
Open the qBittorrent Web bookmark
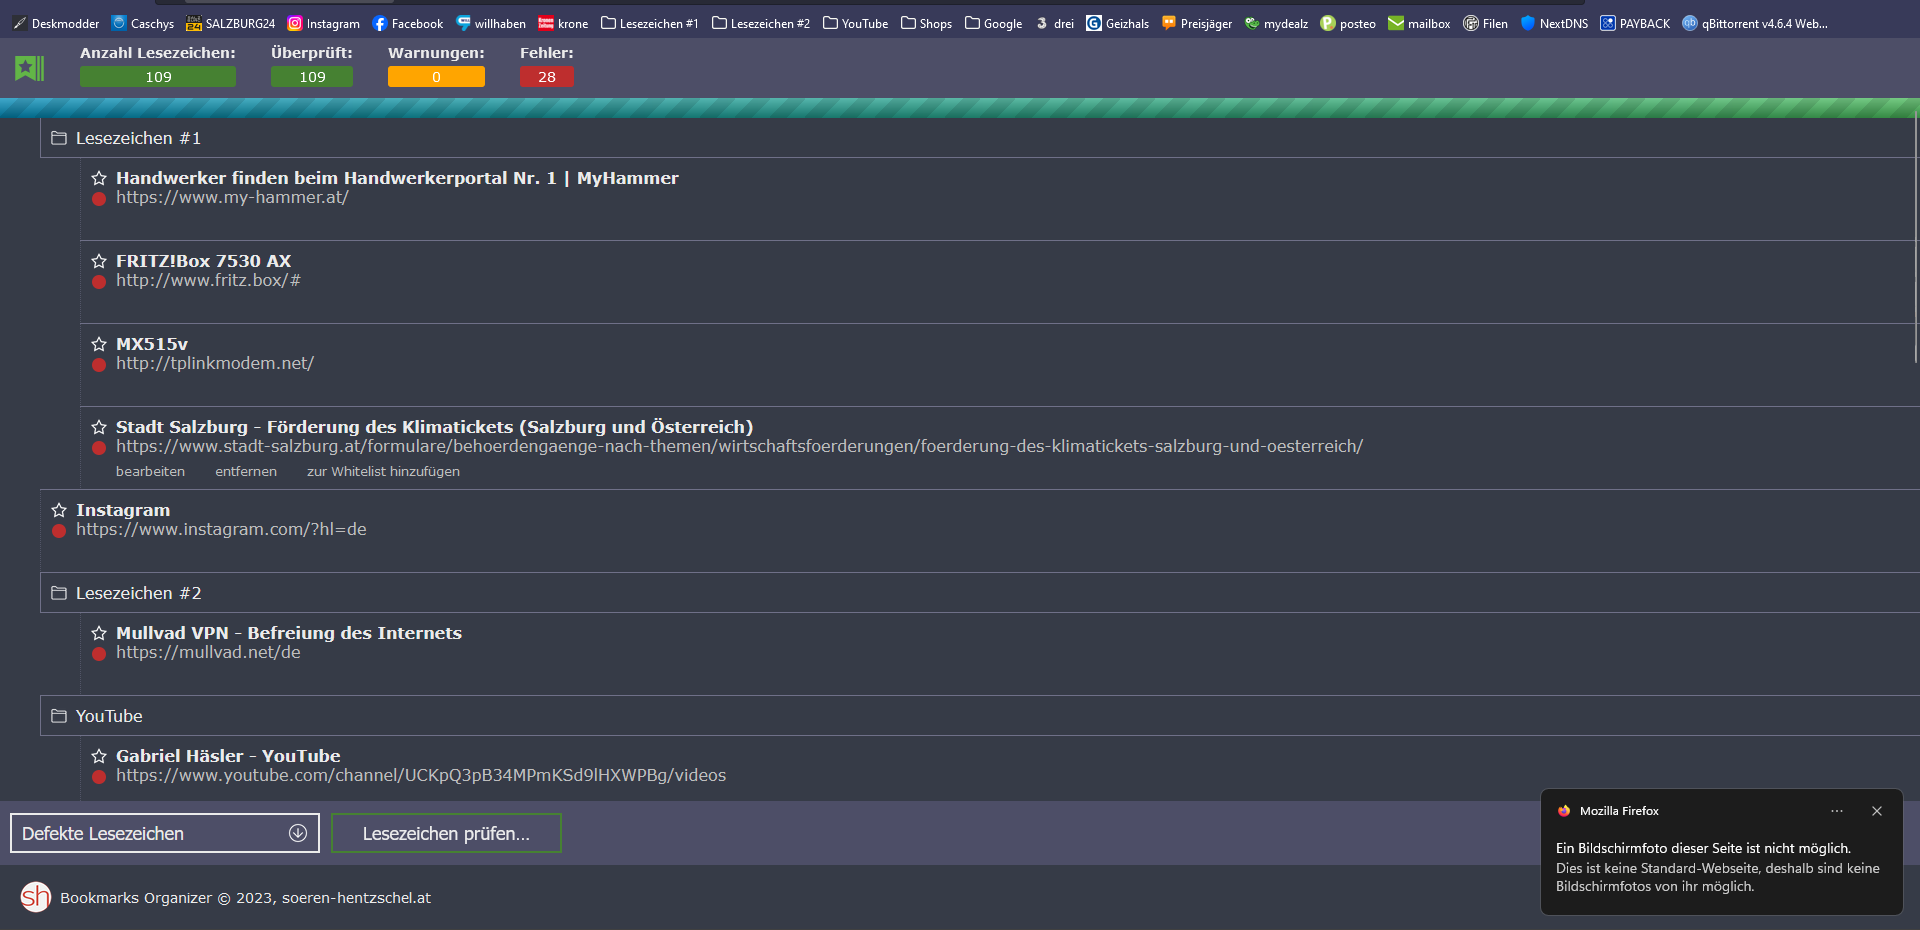[x=1755, y=23]
